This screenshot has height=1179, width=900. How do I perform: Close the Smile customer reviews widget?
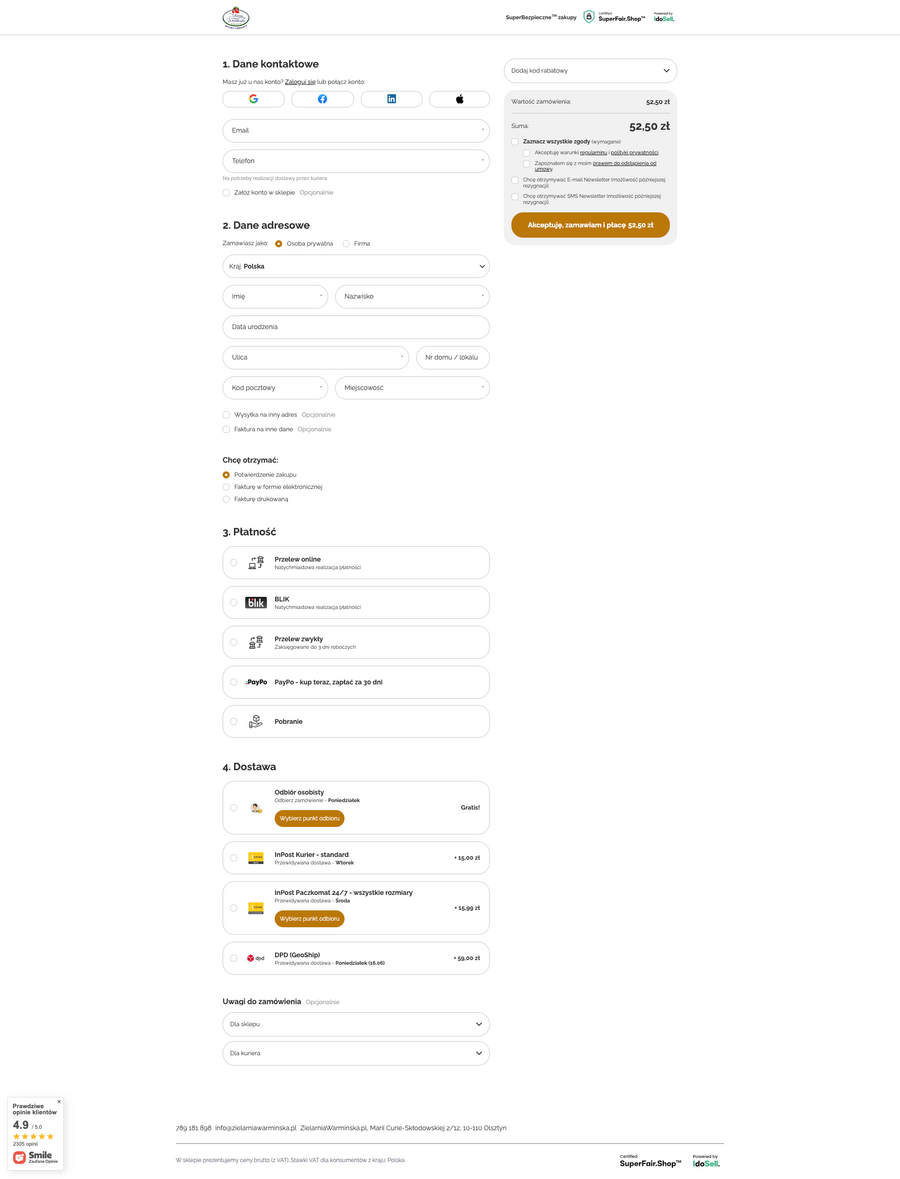pyautogui.click(x=59, y=1101)
